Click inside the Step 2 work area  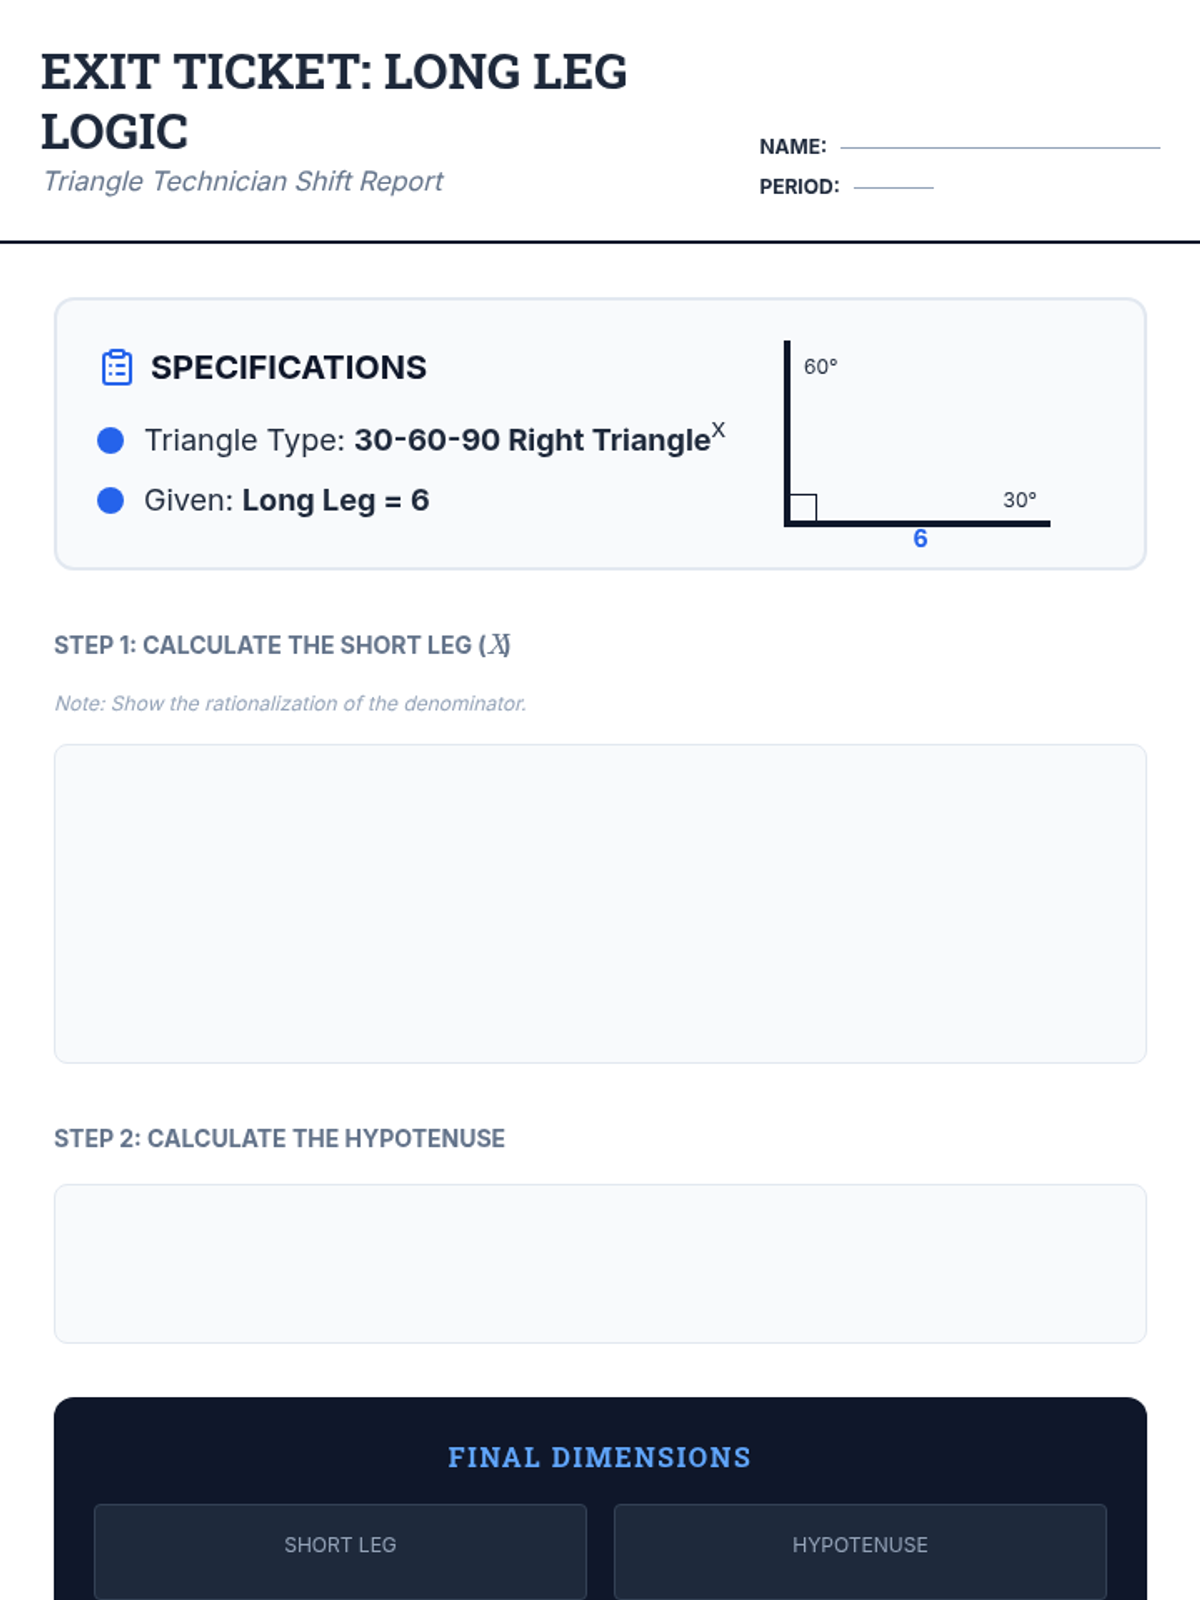point(600,1263)
